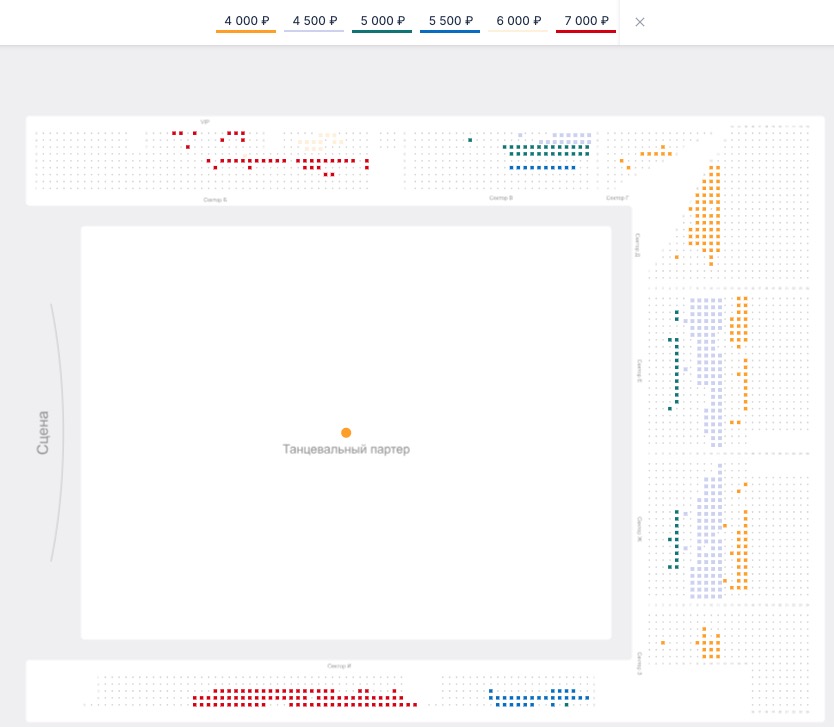Toggle the 4 000 ₽ price filter
This screenshot has width=834, height=727.
[245, 21]
